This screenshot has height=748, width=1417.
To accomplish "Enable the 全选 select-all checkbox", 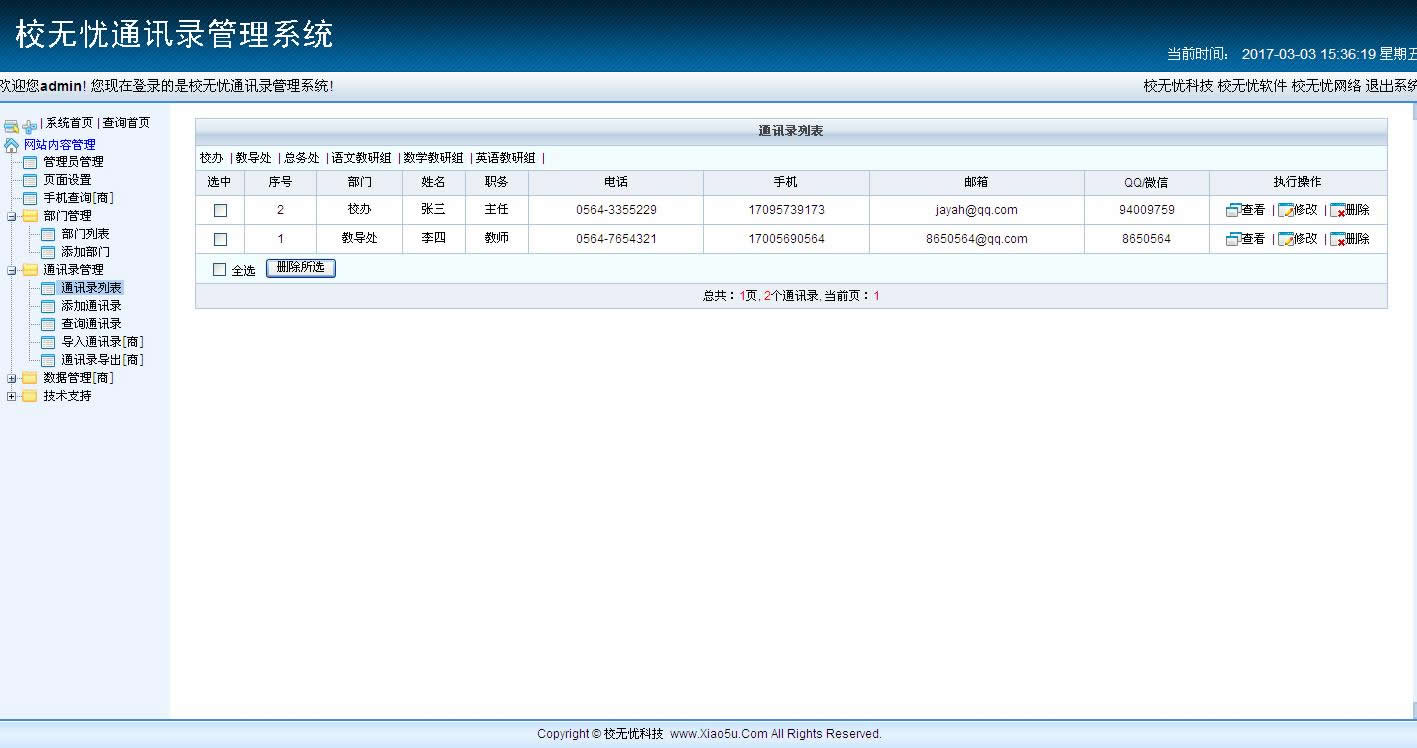I will coord(220,269).
